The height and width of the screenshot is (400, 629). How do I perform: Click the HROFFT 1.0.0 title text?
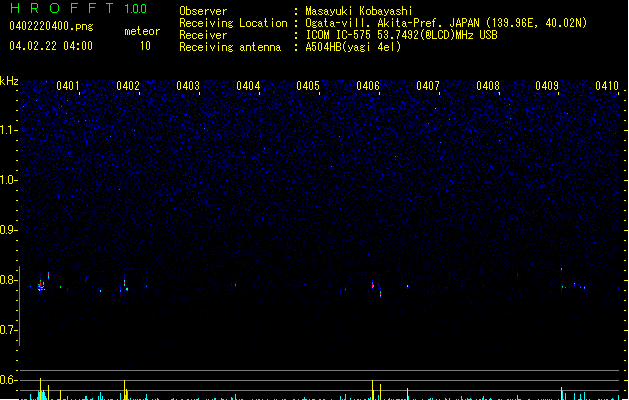79,8
